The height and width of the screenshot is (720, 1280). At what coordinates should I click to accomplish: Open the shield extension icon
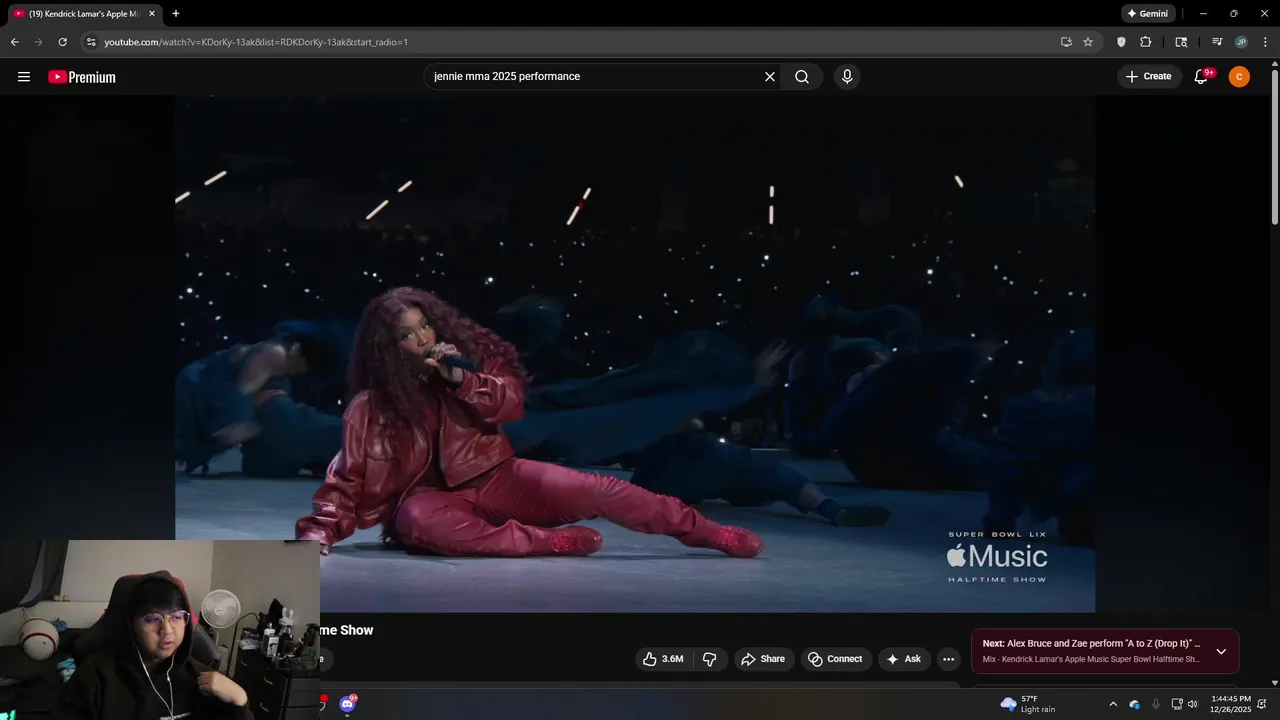tap(1121, 42)
